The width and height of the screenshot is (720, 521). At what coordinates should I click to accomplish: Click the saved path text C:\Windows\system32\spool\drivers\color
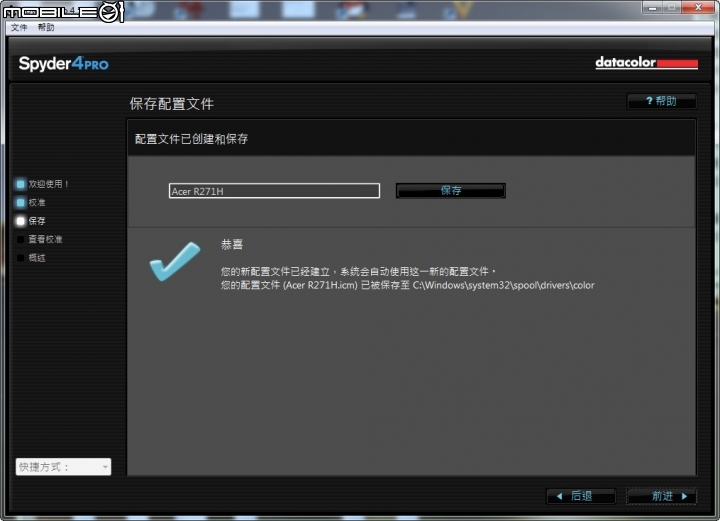[x=503, y=285]
